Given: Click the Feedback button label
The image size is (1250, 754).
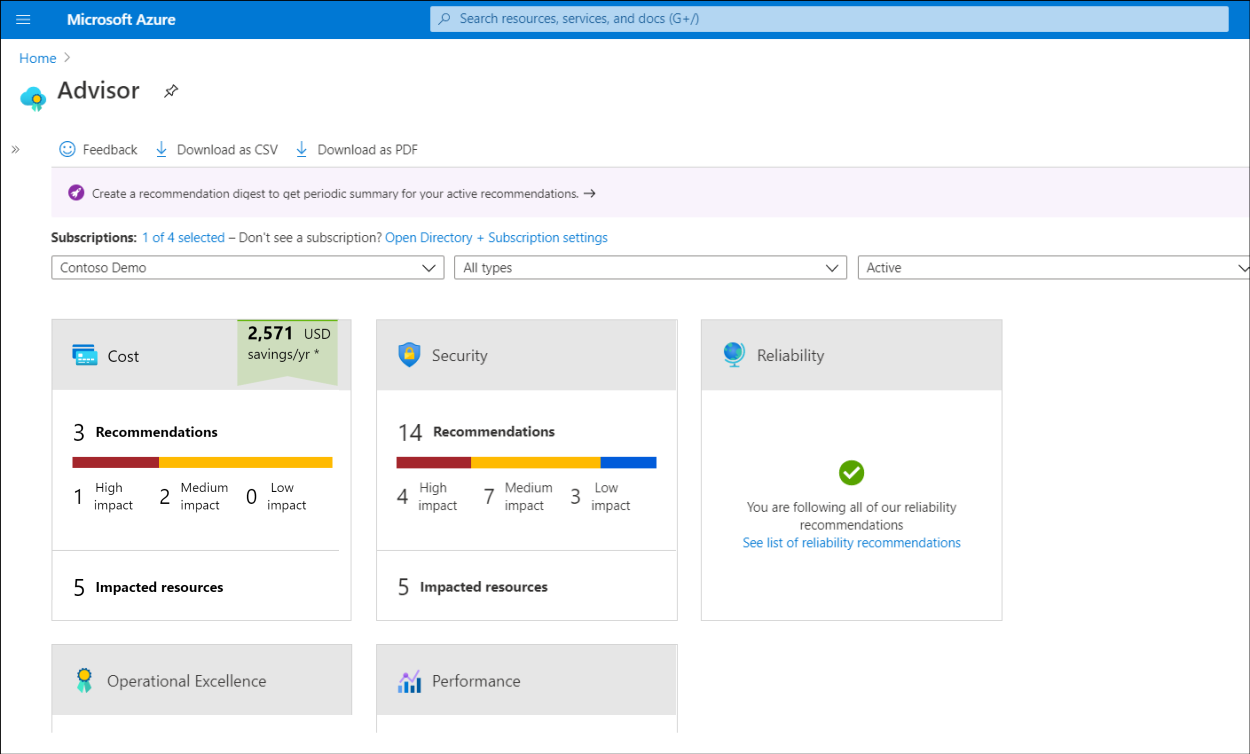Looking at the screenshot, I should 110,150.
